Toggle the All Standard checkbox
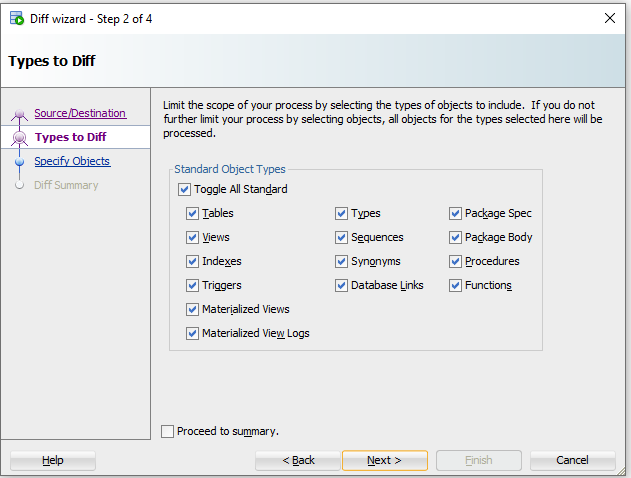This screenshot has width=631, height=478. coord(184,190)
